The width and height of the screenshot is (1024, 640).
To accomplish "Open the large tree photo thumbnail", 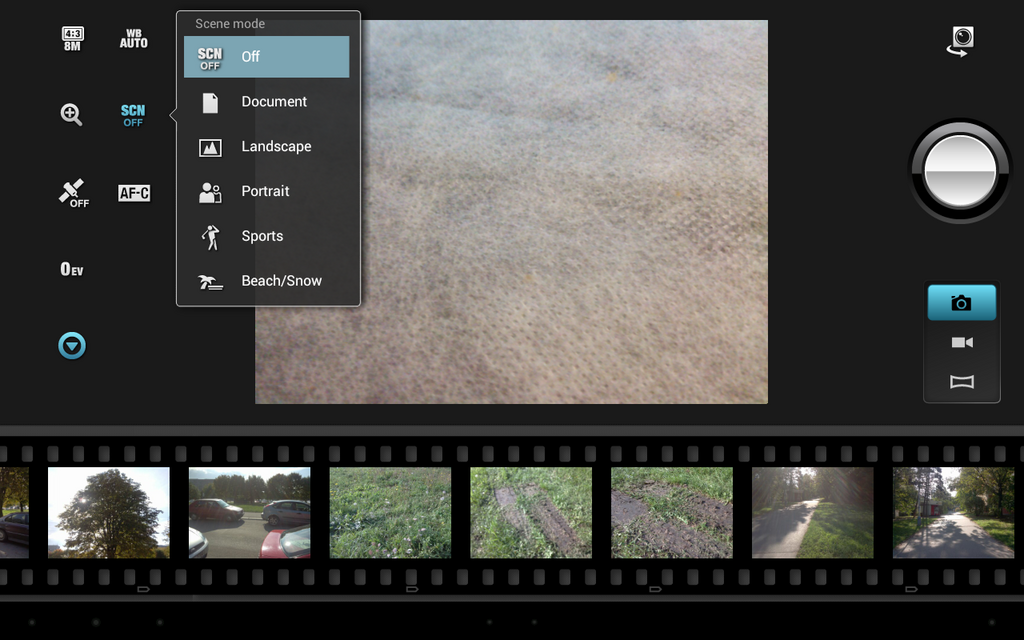I will tap(108, 513).
